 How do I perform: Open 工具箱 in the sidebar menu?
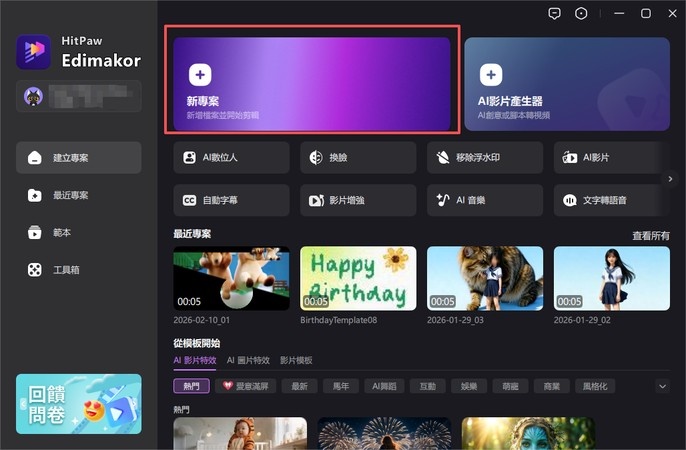pyautogui.click(x=79, y=270)
